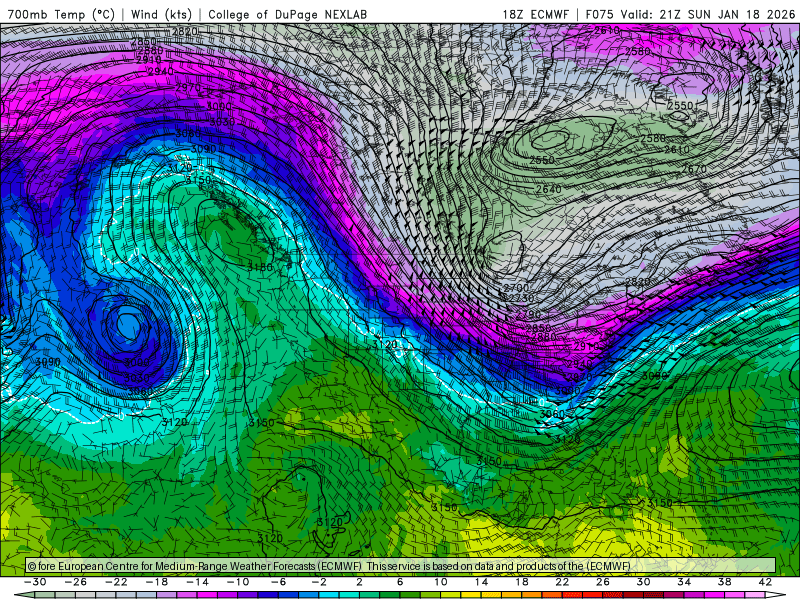This screenshot has width=800, height=600.
Task: Select the 2700 height contour label
Action: pos(516,288)
